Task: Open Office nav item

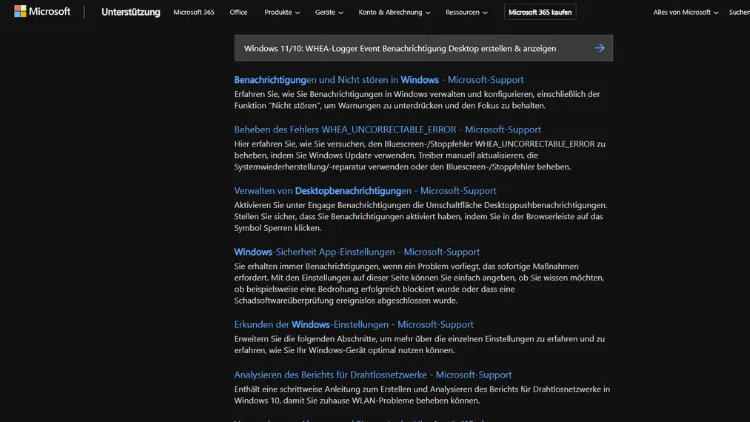Action: coord(238,12)
